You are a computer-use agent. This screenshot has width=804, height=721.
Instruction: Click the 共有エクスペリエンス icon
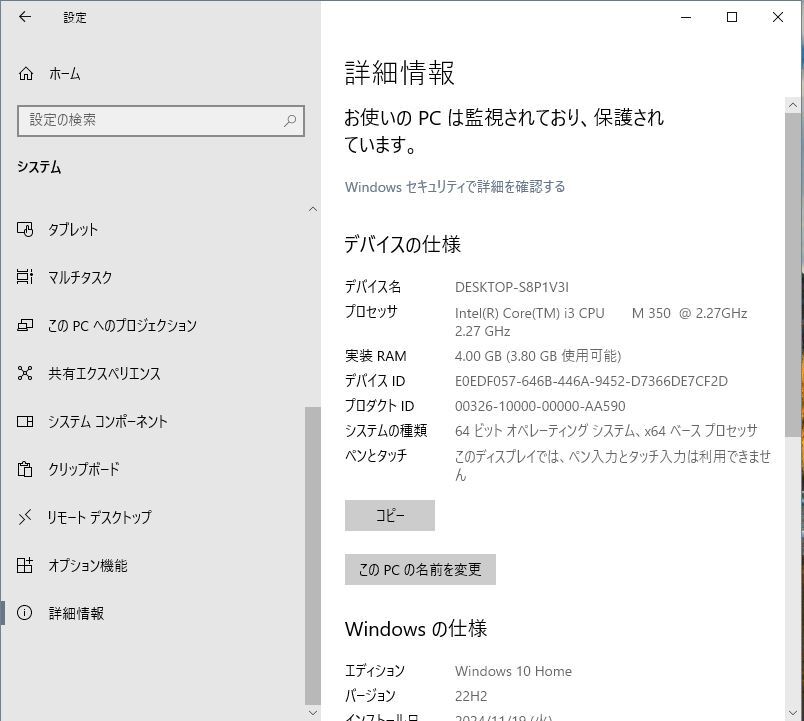pos(25,373)
